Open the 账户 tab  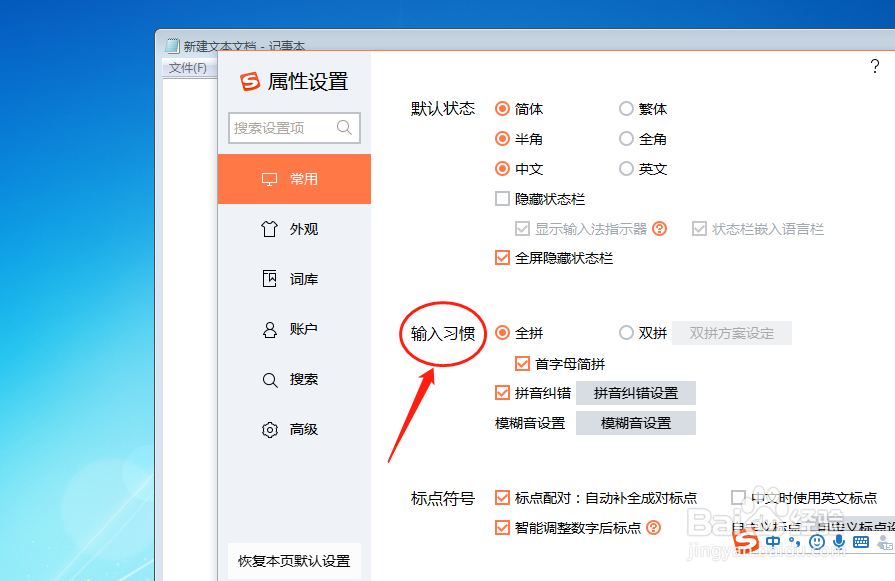[294, 329]
